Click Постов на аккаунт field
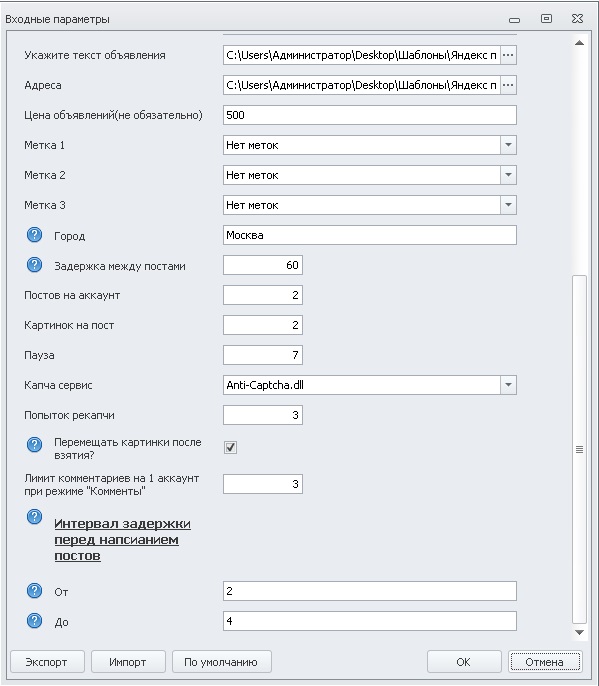The width and height of the screenshot is (599, 686). (x=263, y=295)
